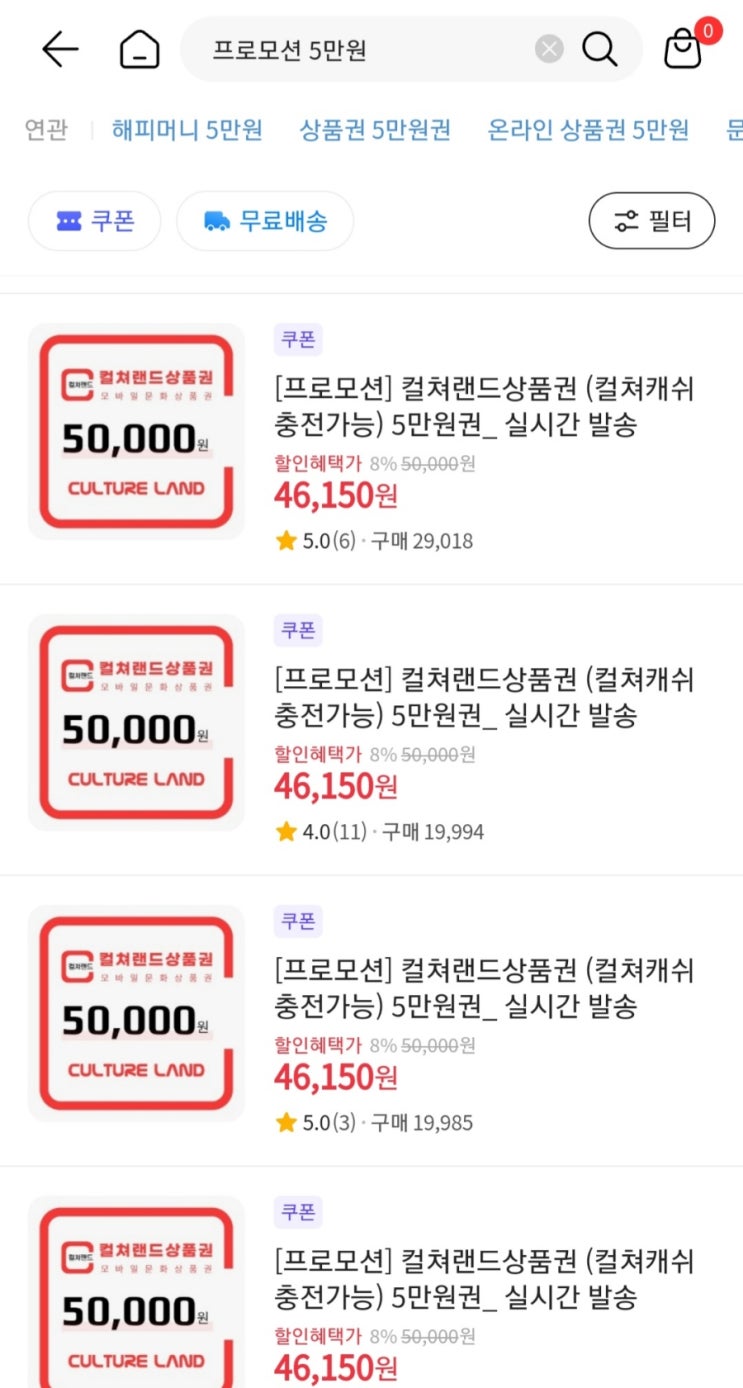Tap the back arrow icon
This screenshot has width=743, height=1388.
(x=60, y=49)
